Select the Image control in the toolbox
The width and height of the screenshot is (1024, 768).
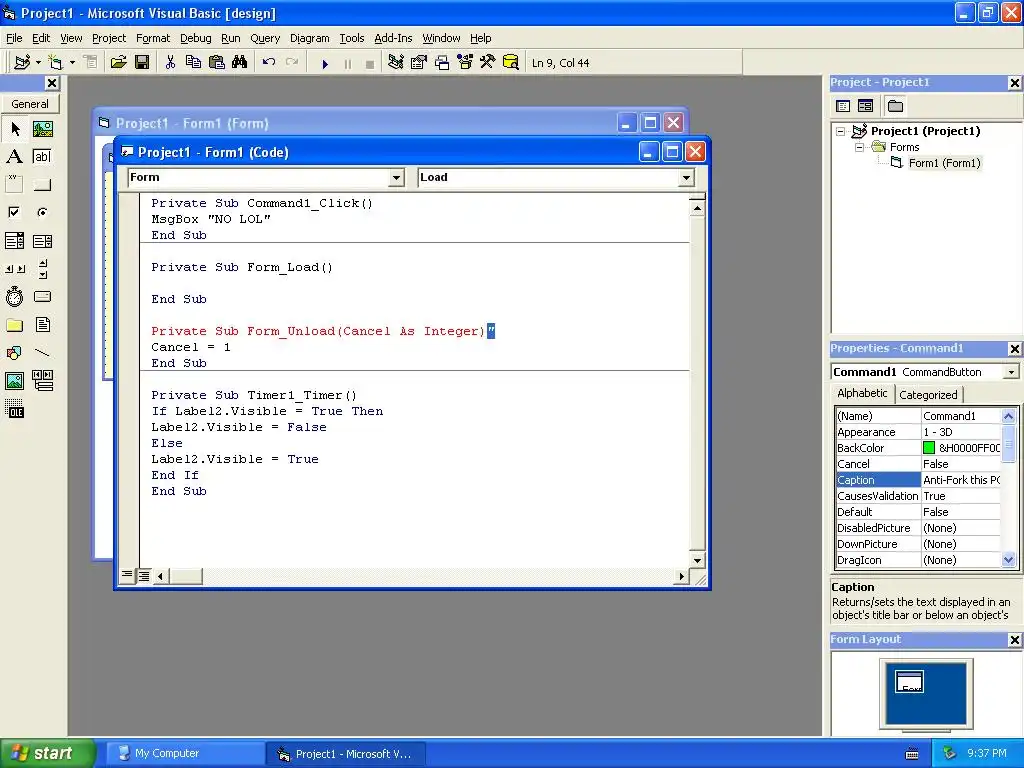coord(15,381)
